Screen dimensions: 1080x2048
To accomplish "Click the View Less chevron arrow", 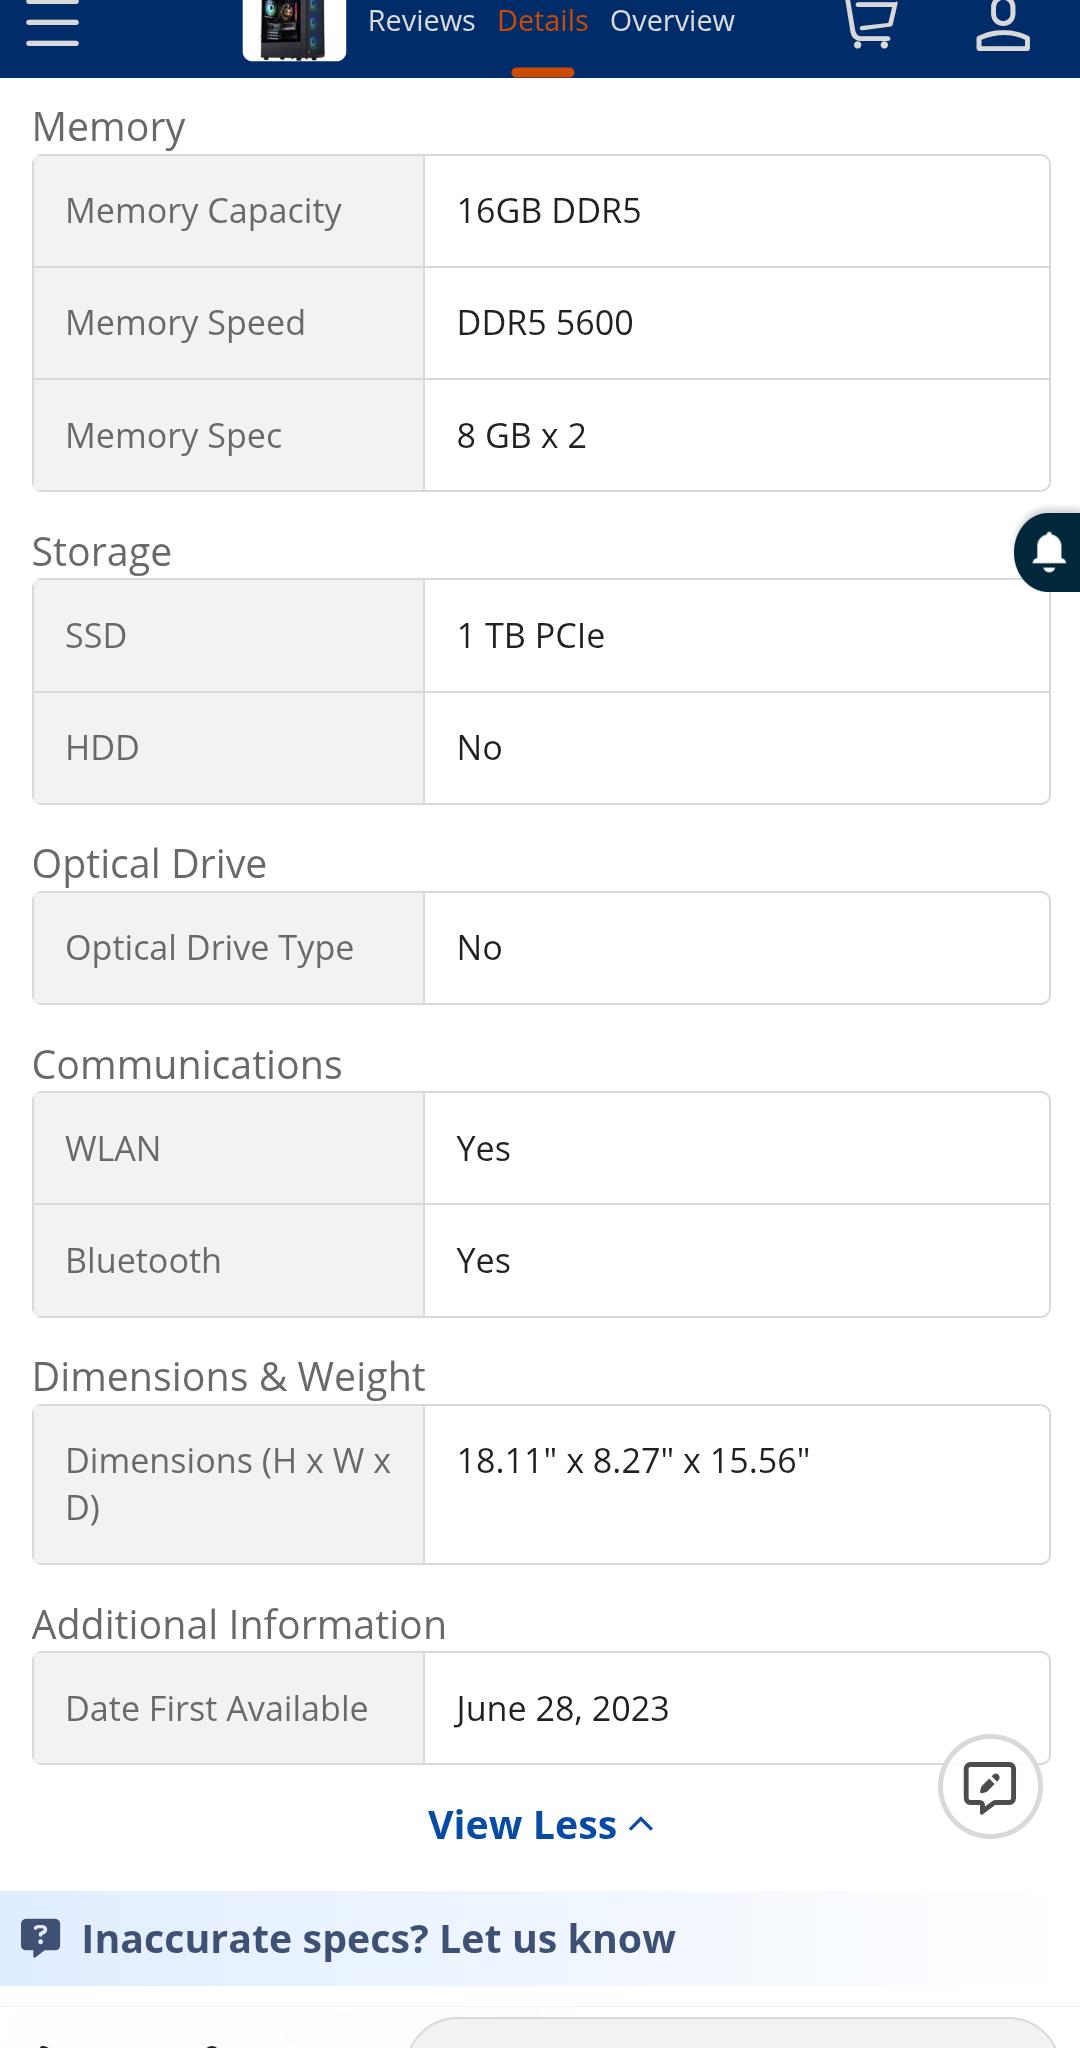I will click(x=642, y=1825).
